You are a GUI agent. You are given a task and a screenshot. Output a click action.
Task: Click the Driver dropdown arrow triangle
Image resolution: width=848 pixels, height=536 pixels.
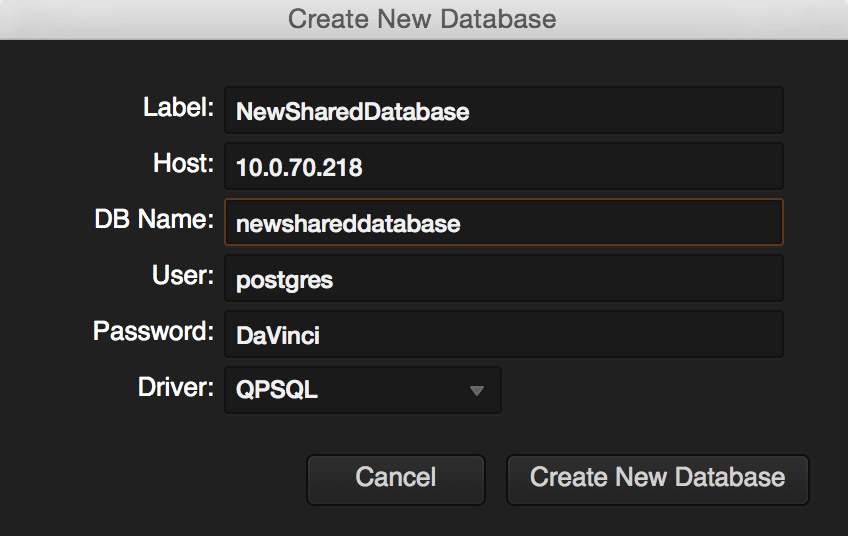(x=476, y=391)
